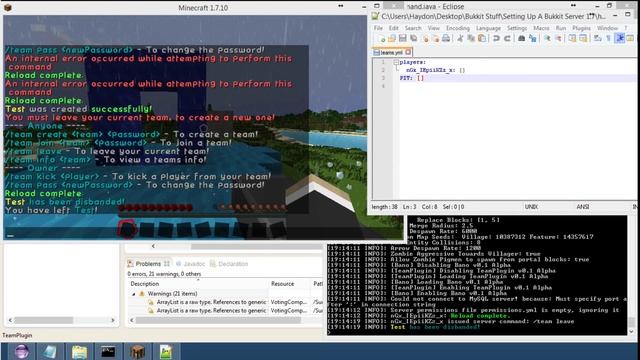Open Find using the binoculars icon
This screenshot has width=640, height=360.
[521, 38]
